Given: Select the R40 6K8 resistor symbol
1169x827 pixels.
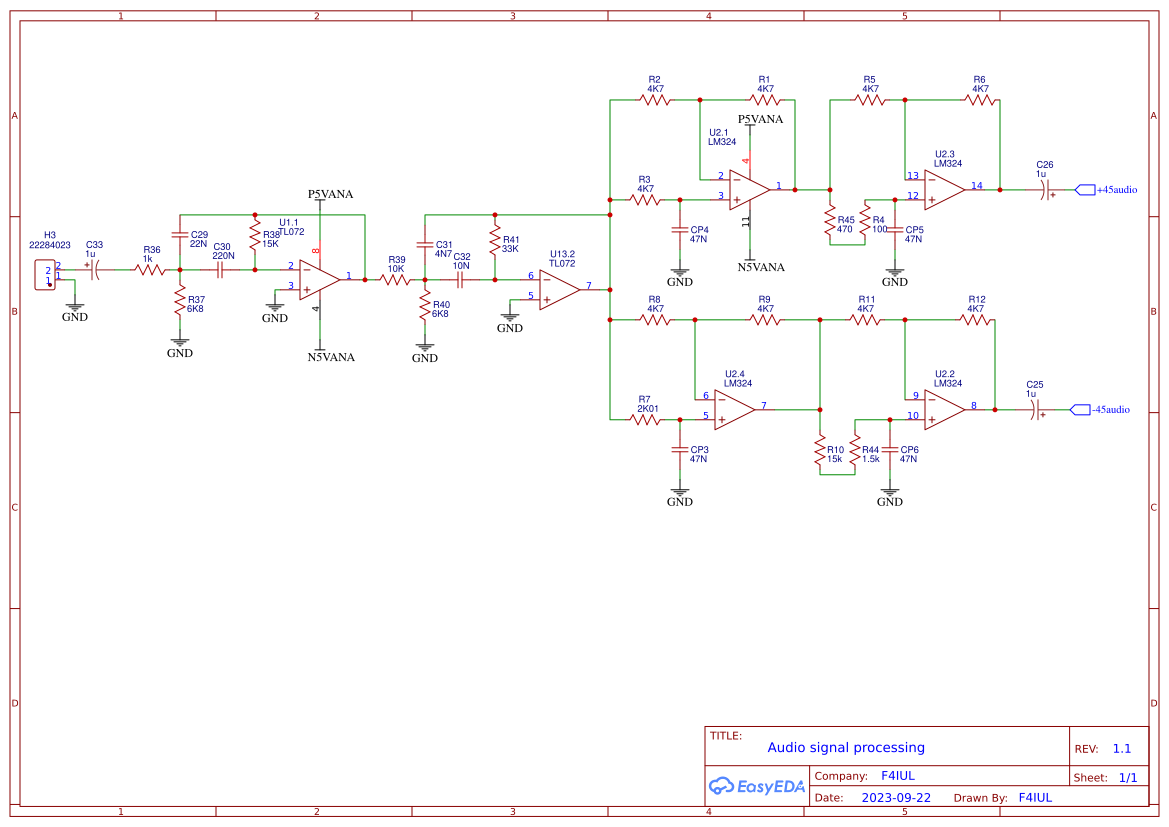Looking at the screenshot, I should click(425, 306).
